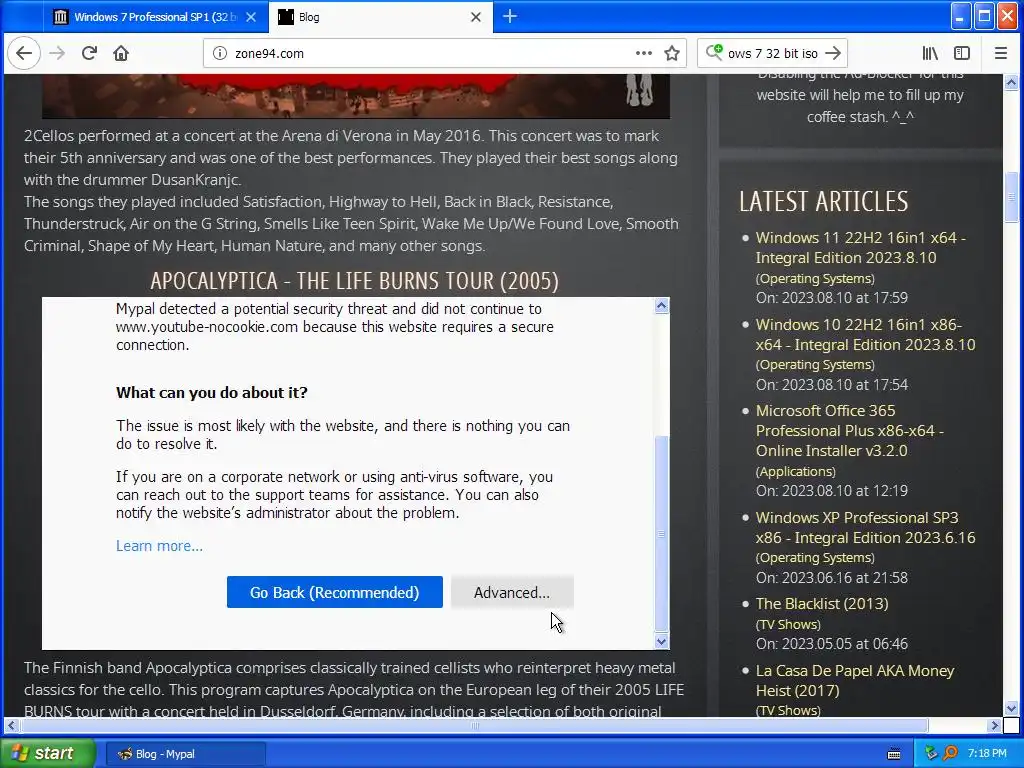Open La Casa De Papel AKA Money Heist article
Viewport: 1024px width, 768px height.
pos(855,680)
